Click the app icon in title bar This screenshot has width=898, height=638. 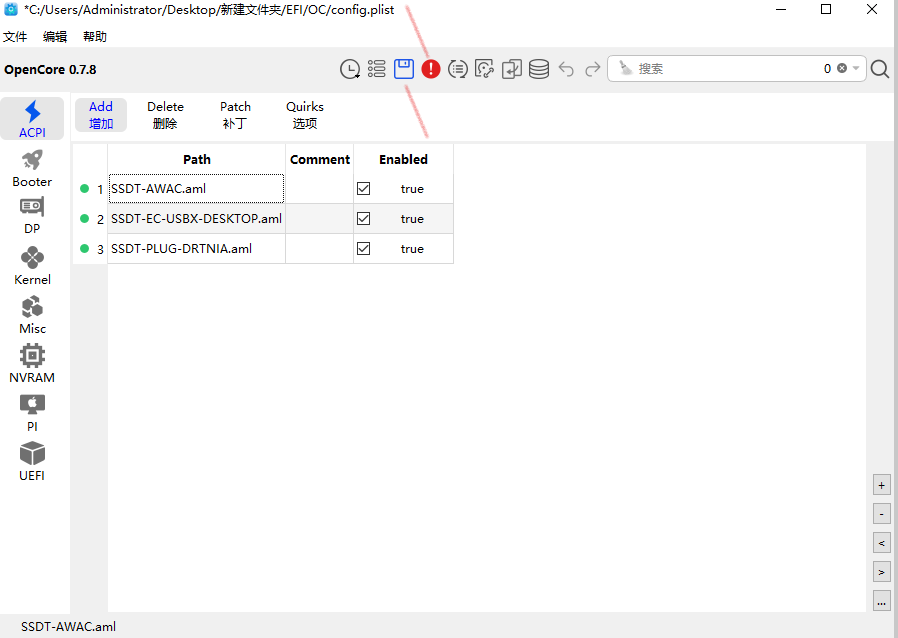coord(11,9)
